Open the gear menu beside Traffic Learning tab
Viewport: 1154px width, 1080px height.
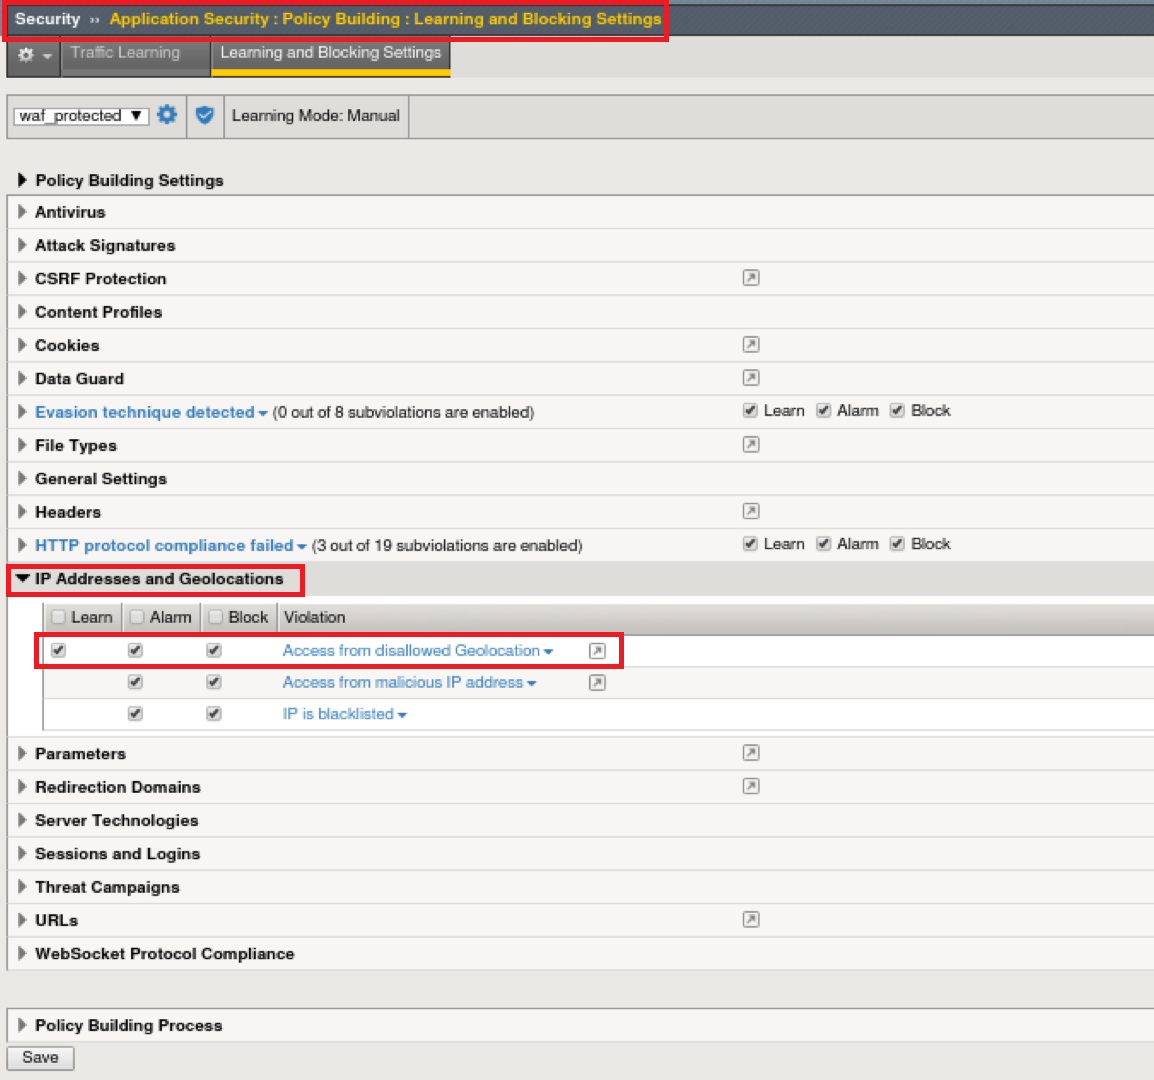(x=34, y=55)
